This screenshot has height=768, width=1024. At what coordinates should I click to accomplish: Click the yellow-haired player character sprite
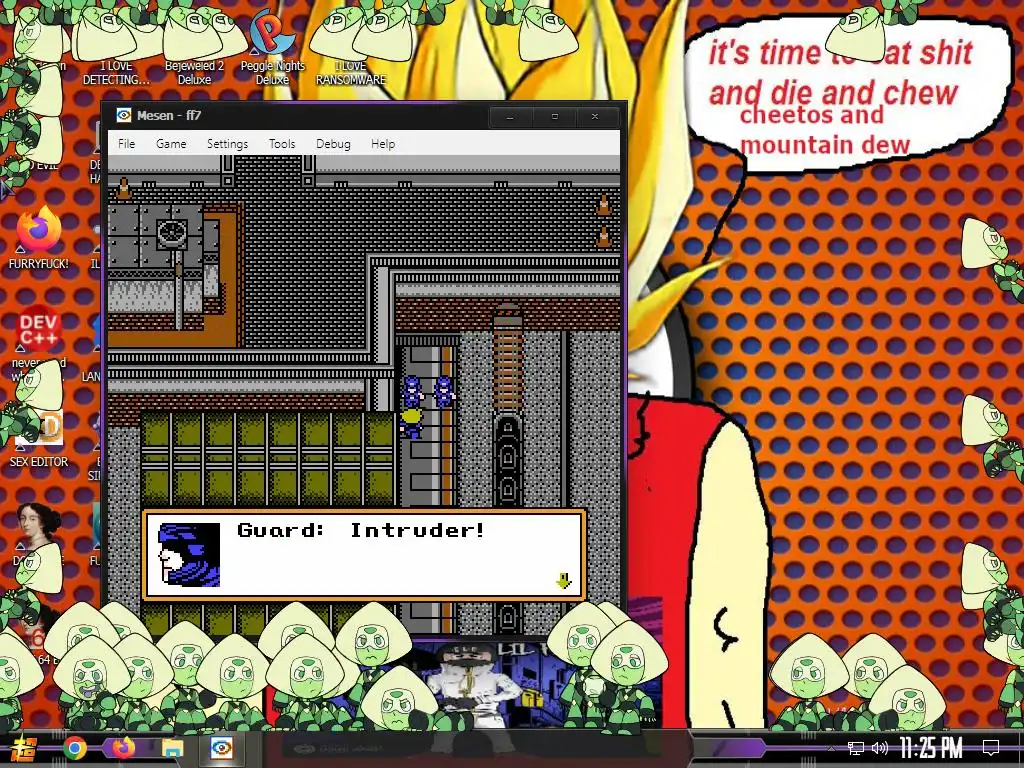412,422
